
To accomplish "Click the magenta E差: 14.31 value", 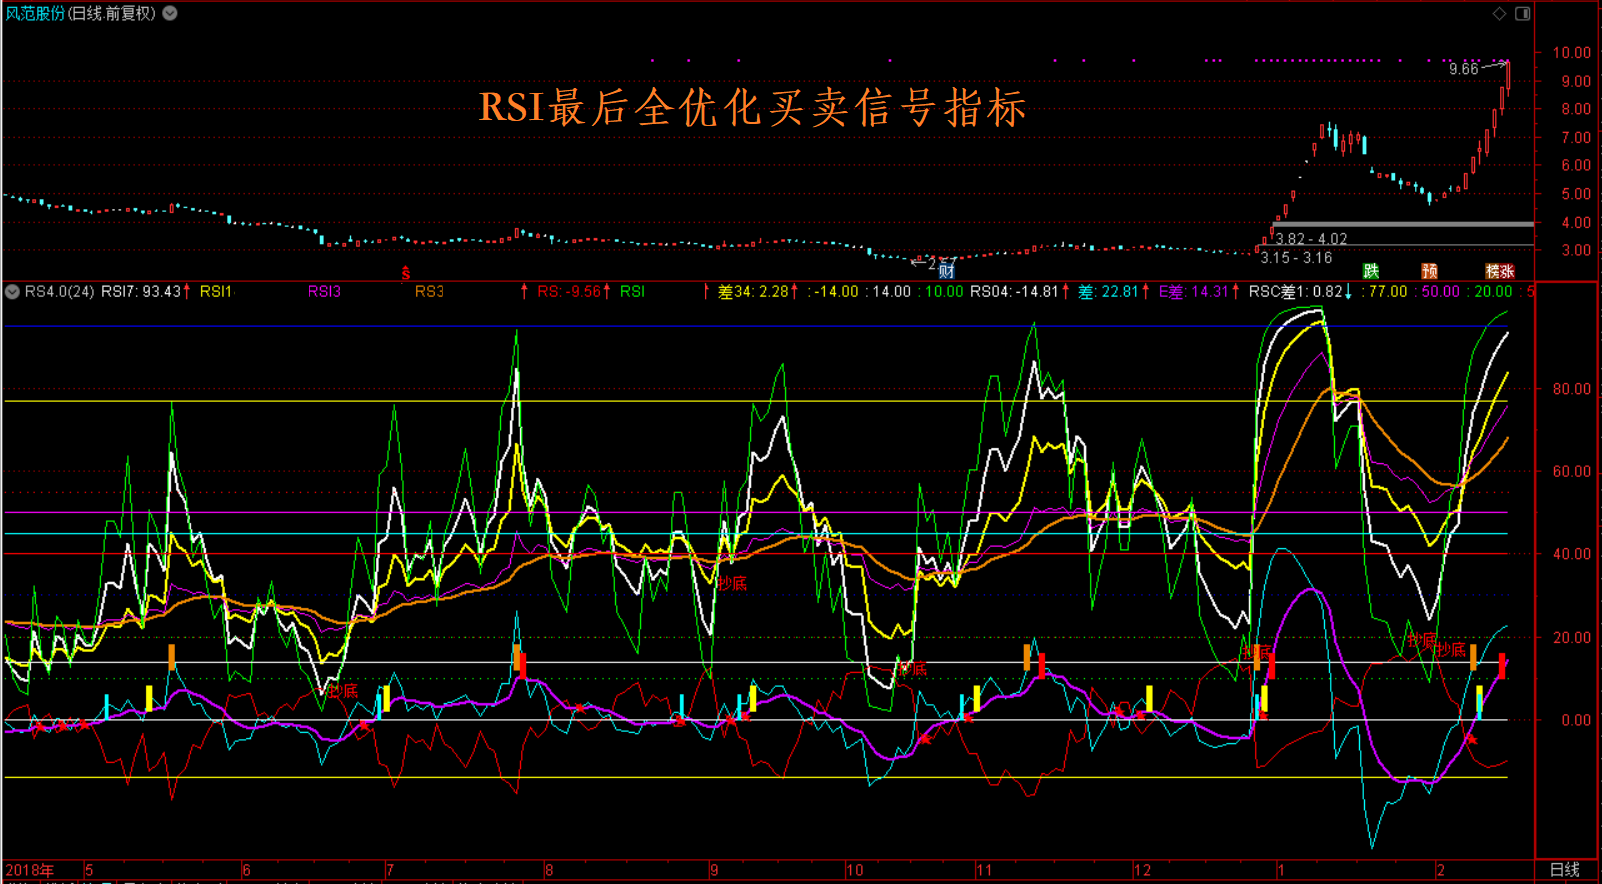I will [1193, 292].
